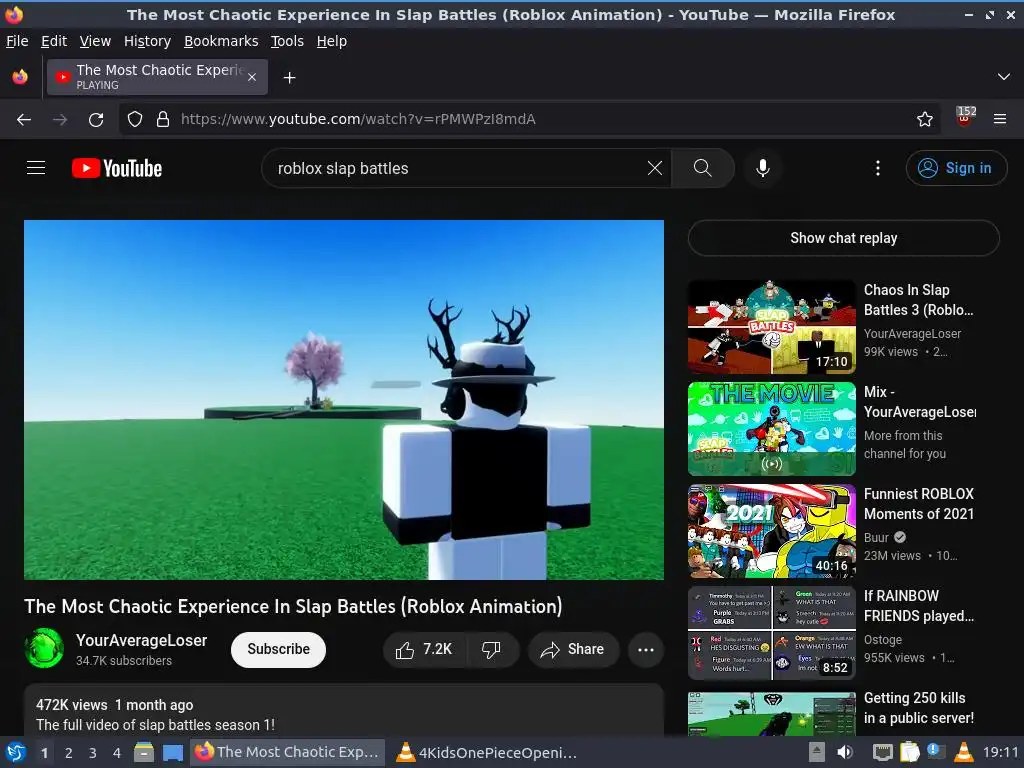Share the video
The width and height of the screenshot is (1024, 768).
click(x=573, y=649)
